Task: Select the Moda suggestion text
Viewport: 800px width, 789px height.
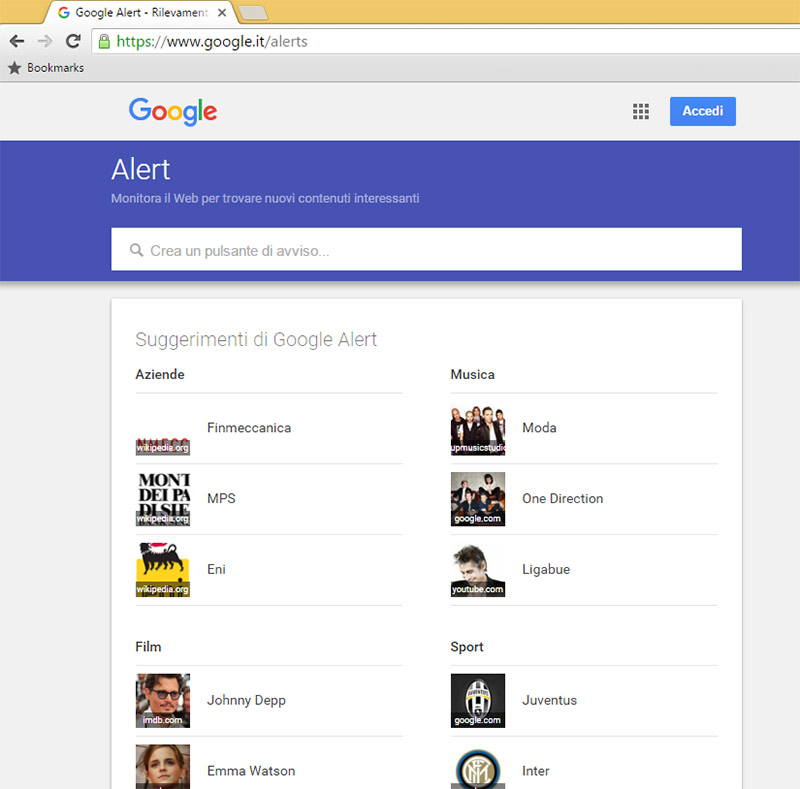Action: 539,428
